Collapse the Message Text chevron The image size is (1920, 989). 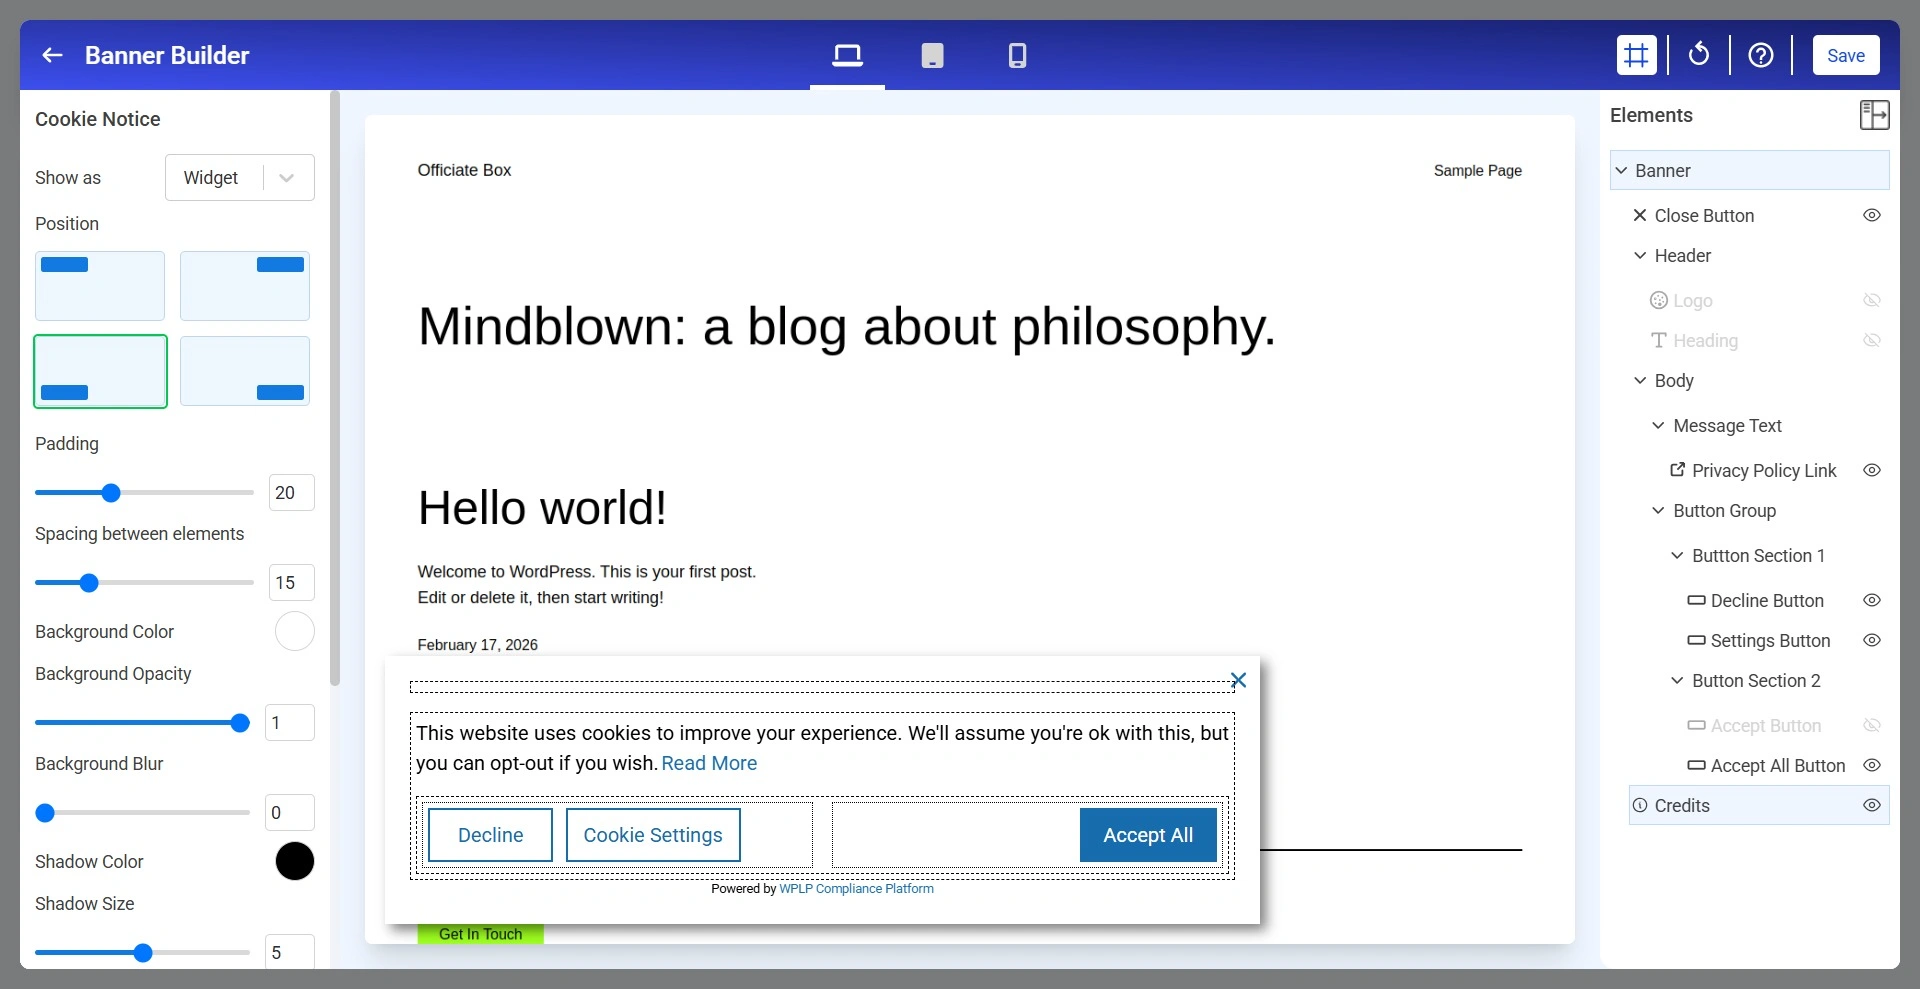(1658, 425)
